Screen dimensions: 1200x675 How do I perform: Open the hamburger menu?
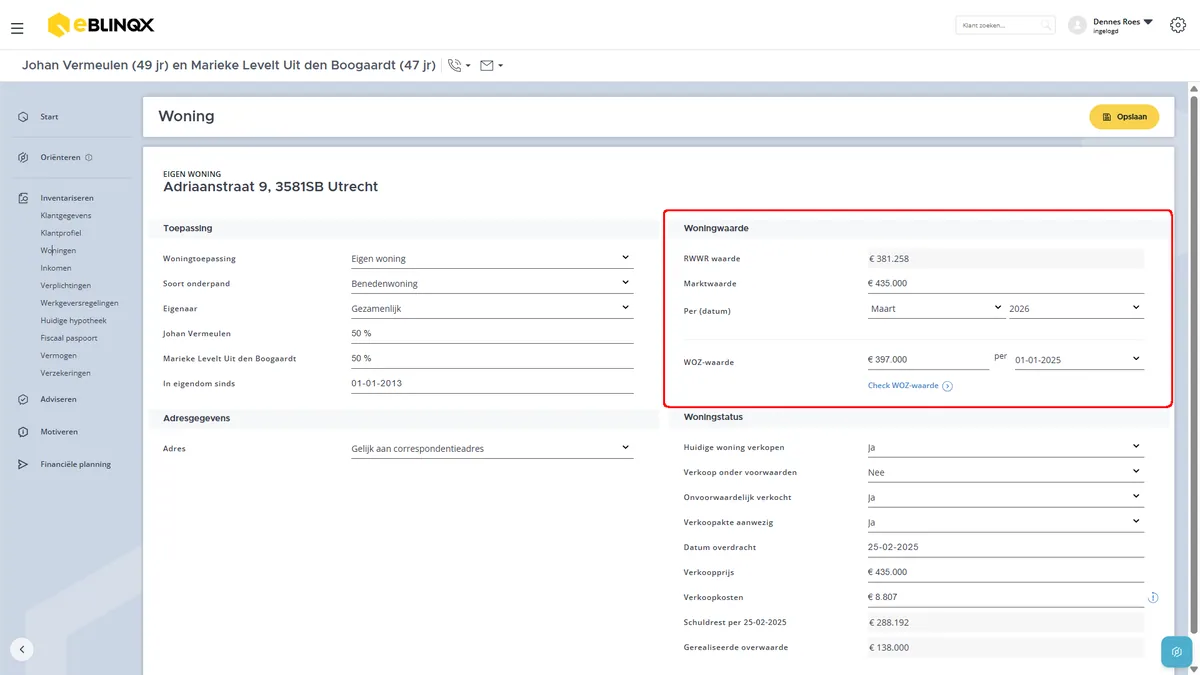coord(17,28)
